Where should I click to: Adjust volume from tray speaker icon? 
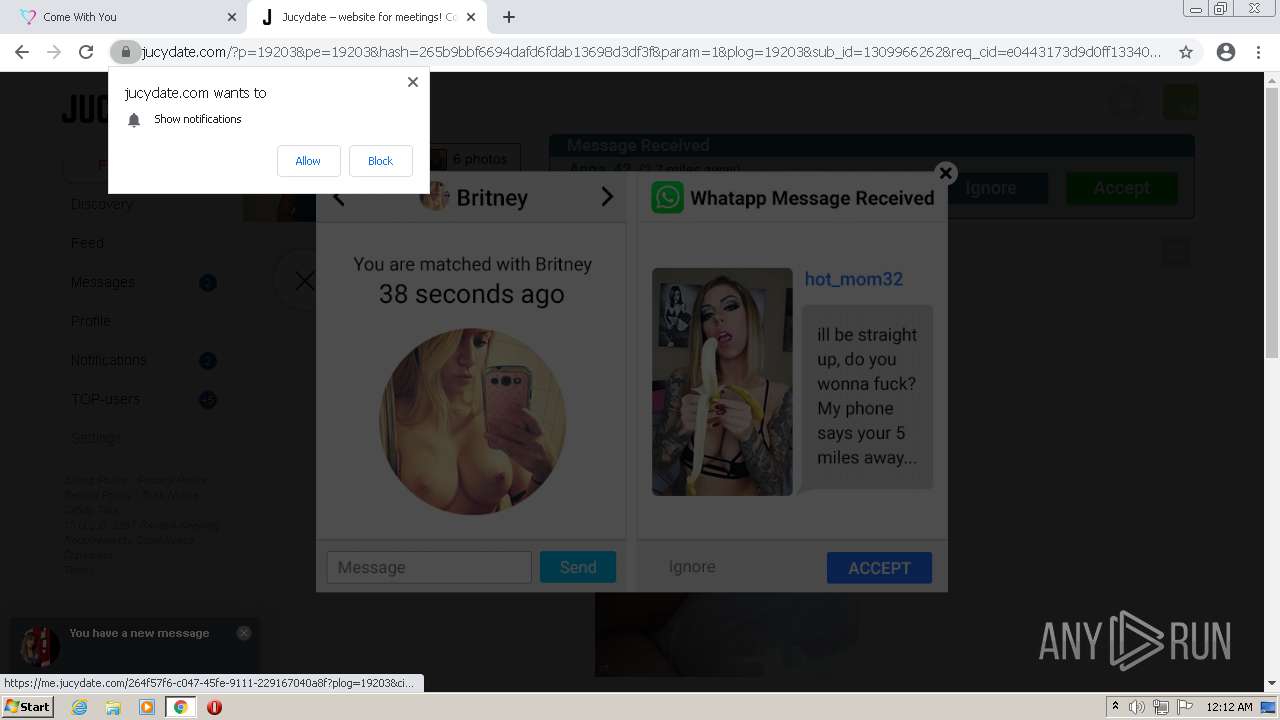point(1137,707)
